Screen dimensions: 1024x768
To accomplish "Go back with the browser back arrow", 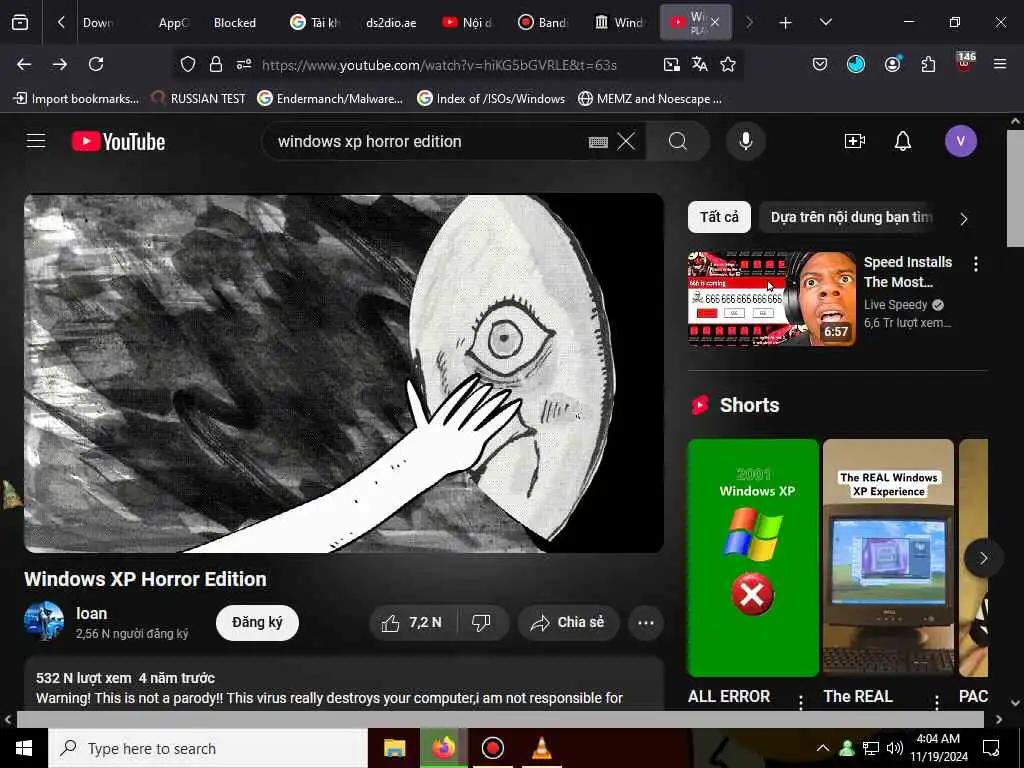I will tap(24, 64).
